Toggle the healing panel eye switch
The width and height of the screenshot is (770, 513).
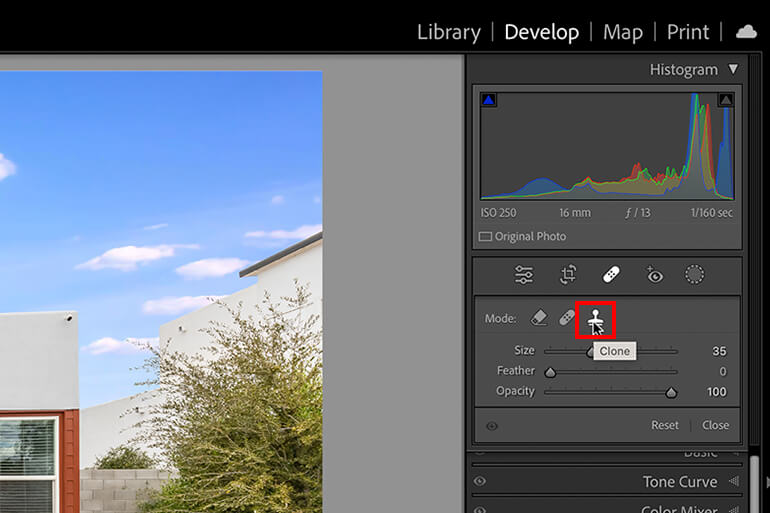[492, 426]
